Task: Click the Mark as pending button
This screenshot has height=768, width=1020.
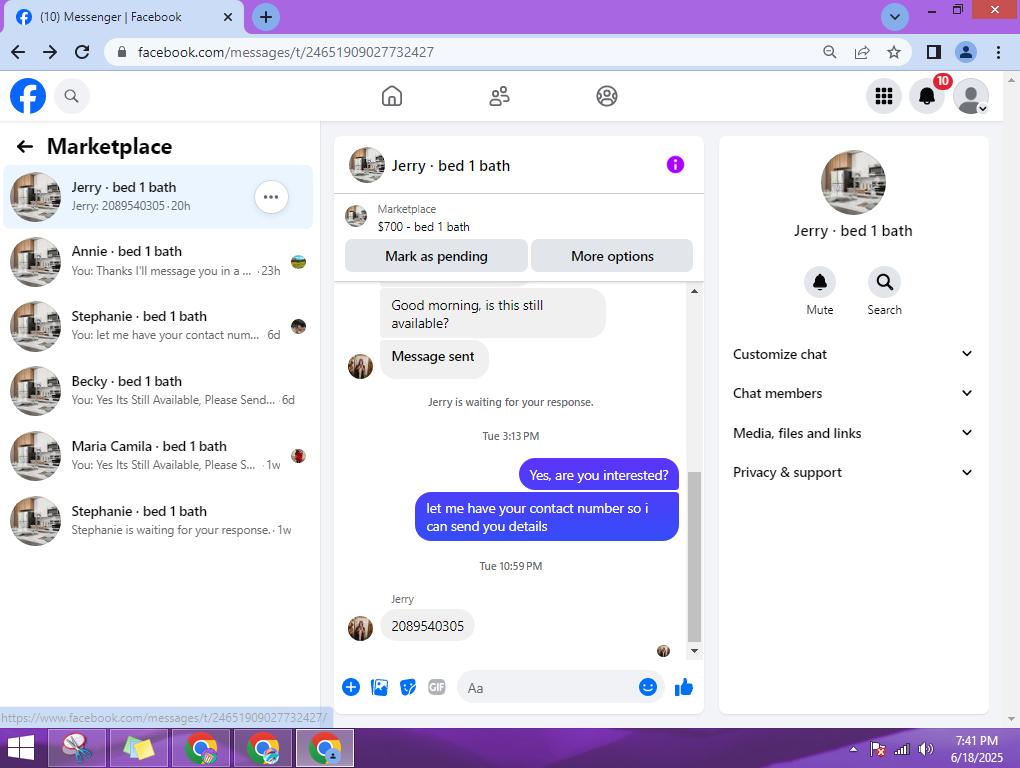Action: 436,256
